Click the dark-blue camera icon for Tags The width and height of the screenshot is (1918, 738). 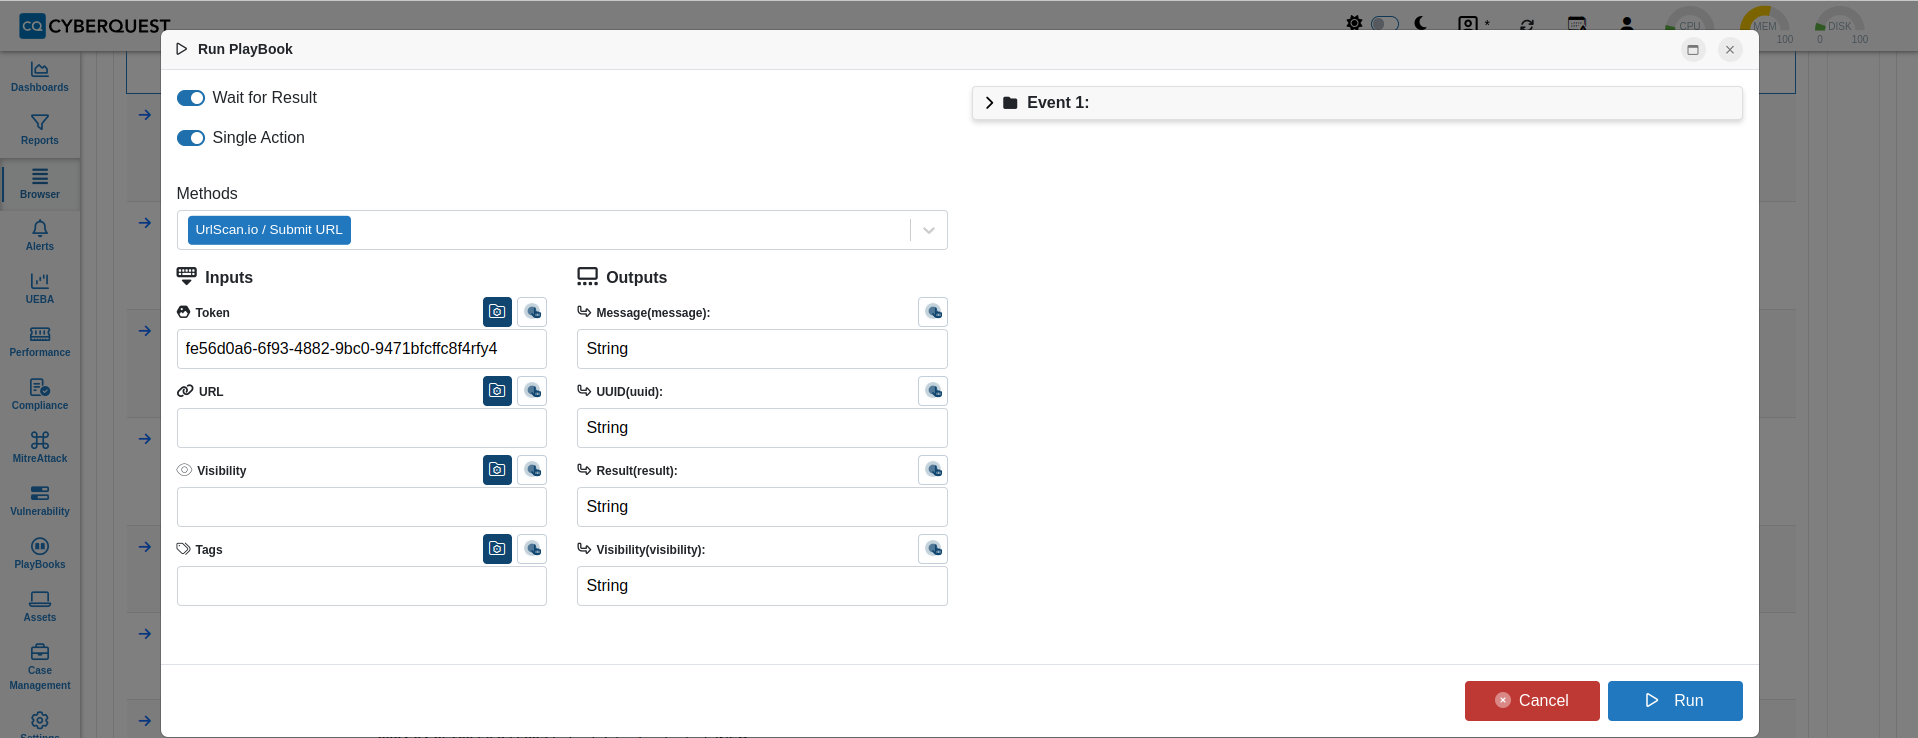coord(497,549)
